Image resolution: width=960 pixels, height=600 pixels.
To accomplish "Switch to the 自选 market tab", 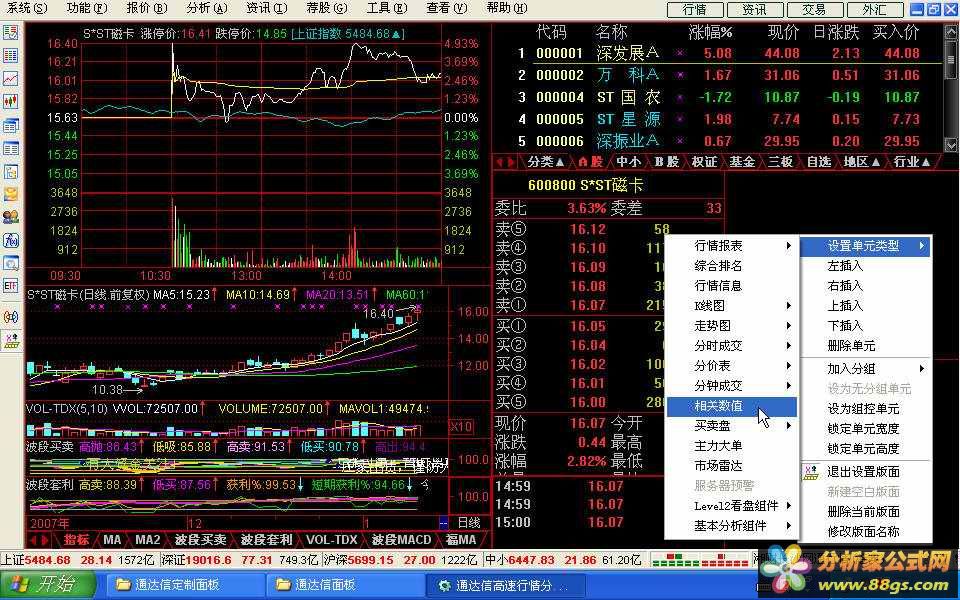I will click(819, 162).
